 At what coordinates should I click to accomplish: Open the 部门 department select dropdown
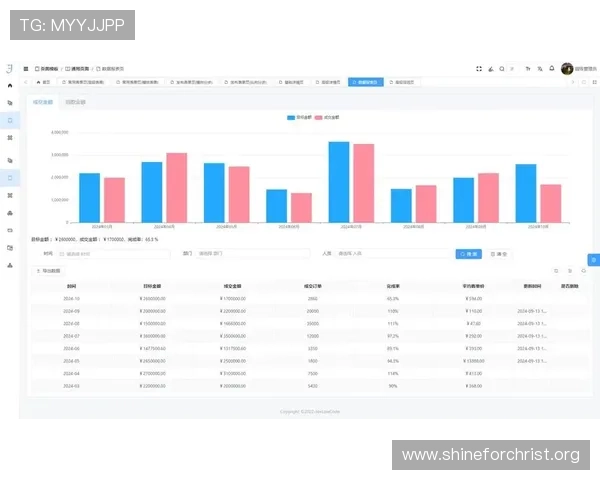tap(250, 254)
